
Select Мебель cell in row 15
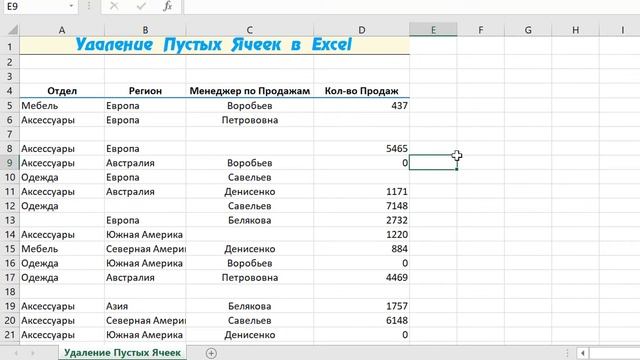[62, 249]
